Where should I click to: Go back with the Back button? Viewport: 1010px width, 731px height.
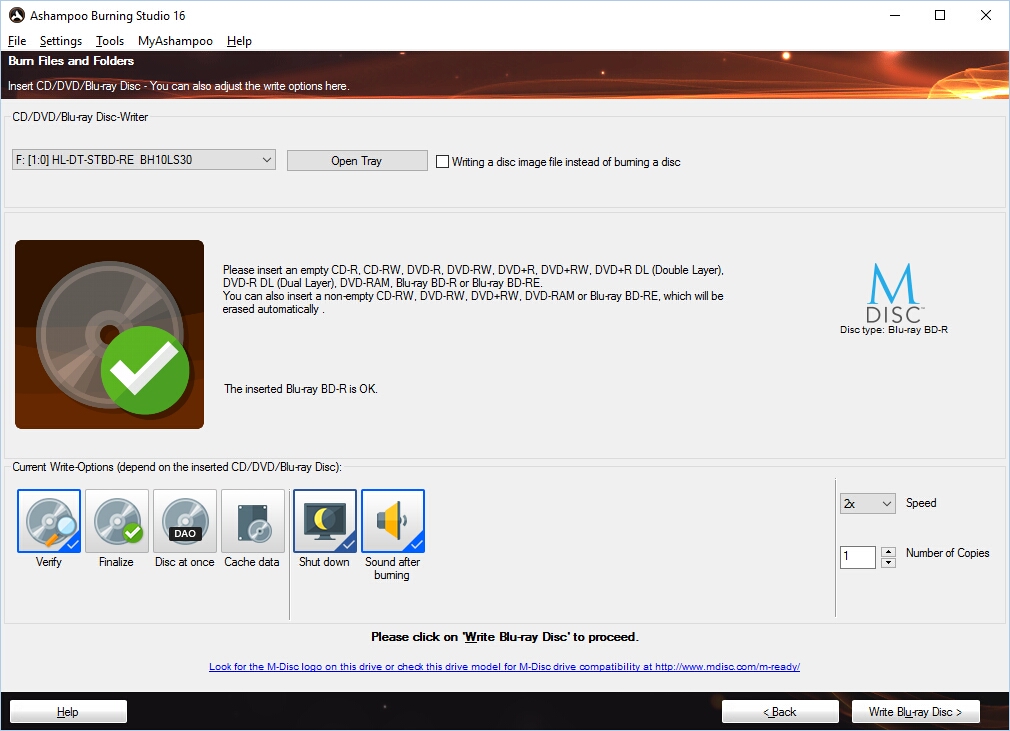pos(780,712)
